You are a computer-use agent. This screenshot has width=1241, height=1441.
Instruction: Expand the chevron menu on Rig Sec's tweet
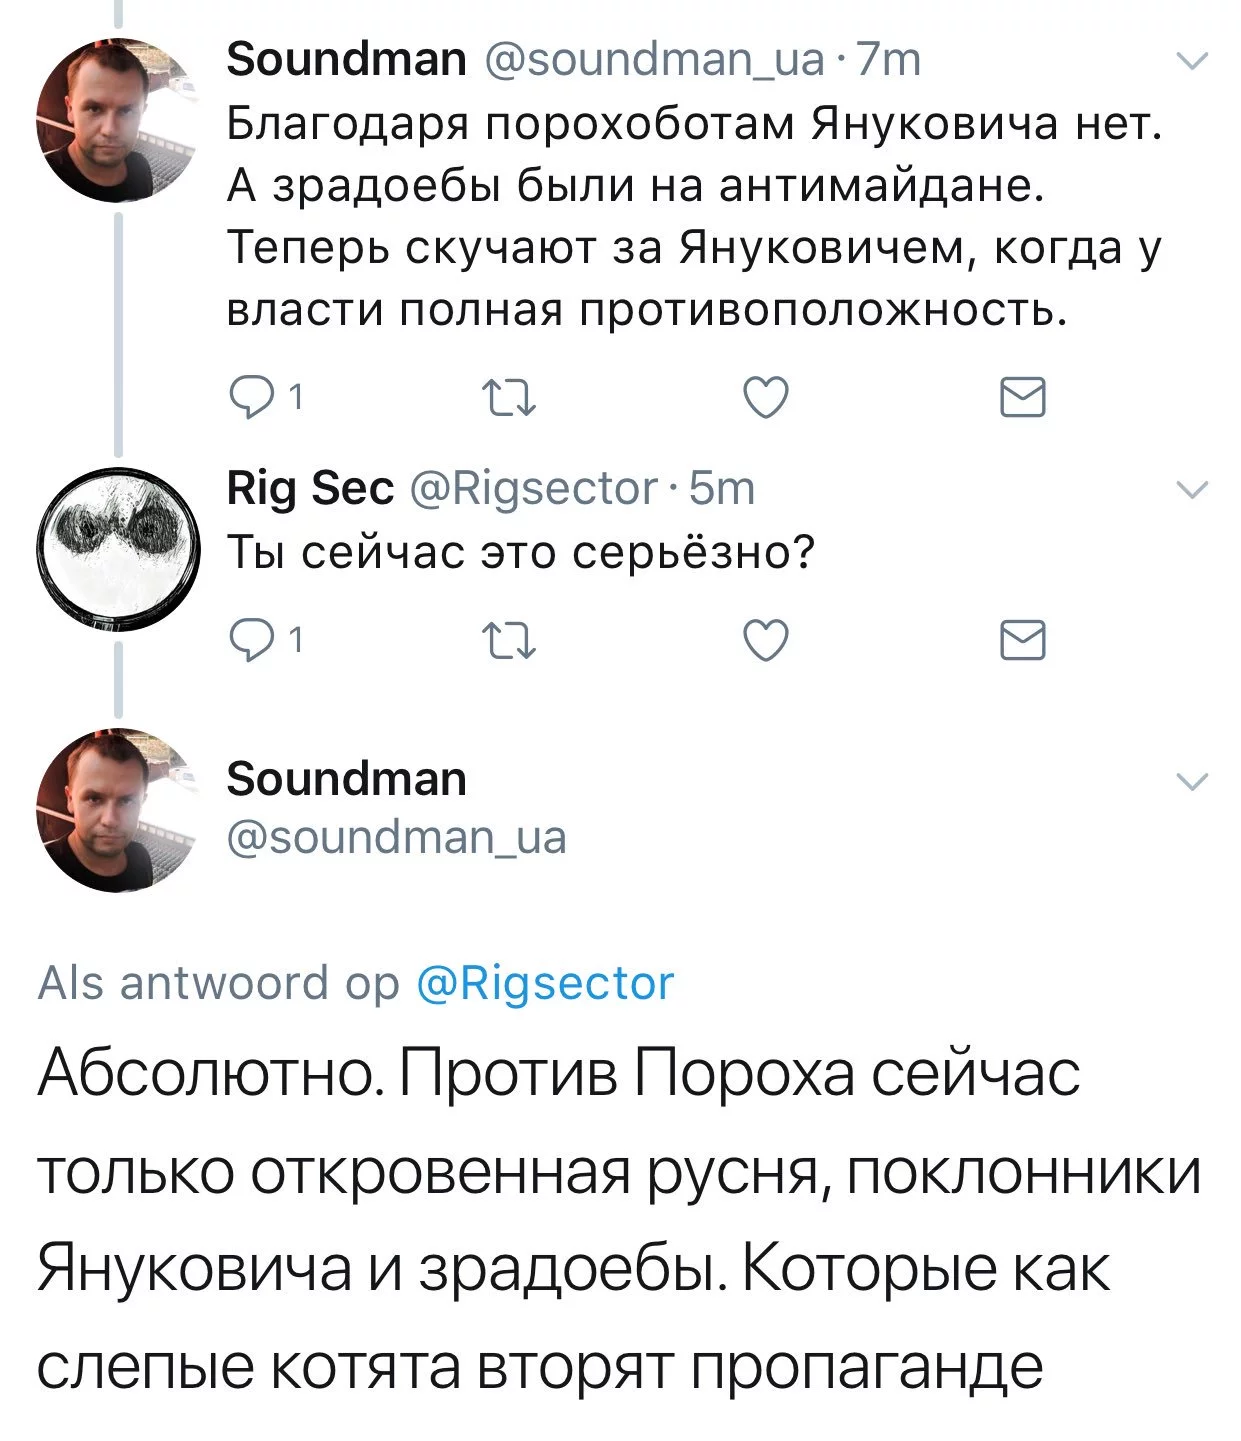pyautogui.click(x=1192, y=490)
